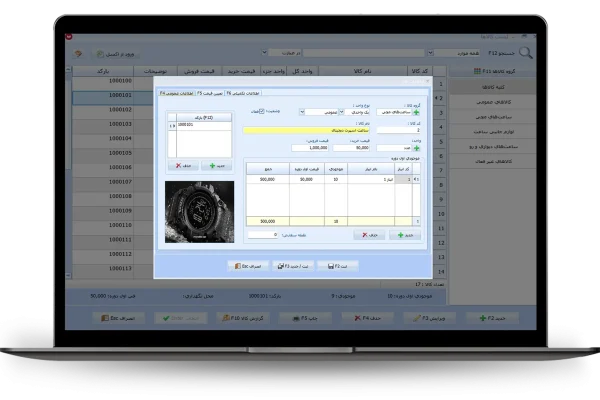Viewport: 600px width, 400px height.
Task: Click the goods code field showing 2
Action: [398, 130]
